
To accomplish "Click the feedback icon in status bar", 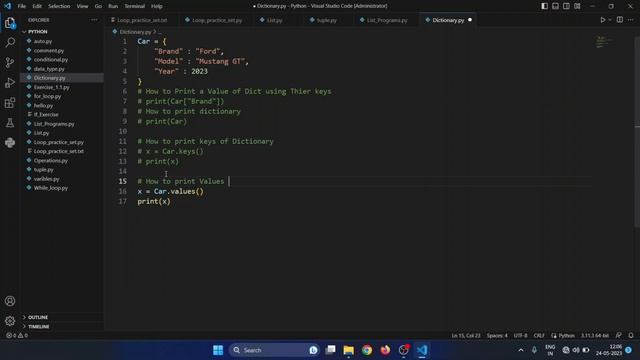I will [619, 336].
